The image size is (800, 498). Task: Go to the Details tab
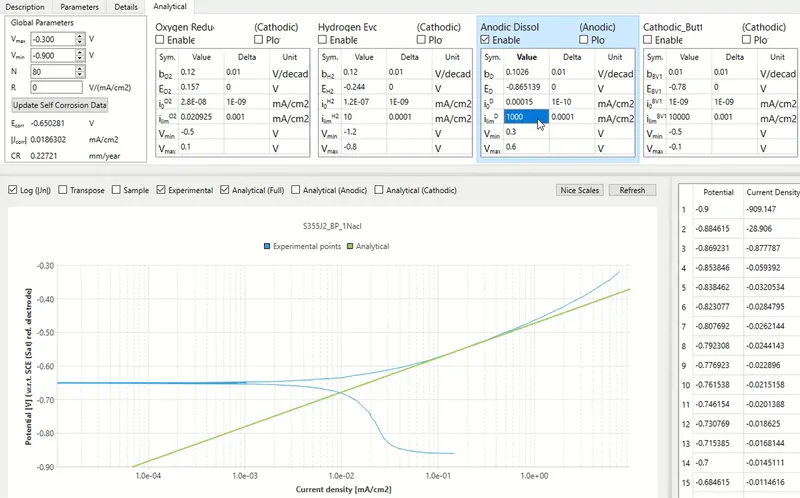tap(126, 6)
